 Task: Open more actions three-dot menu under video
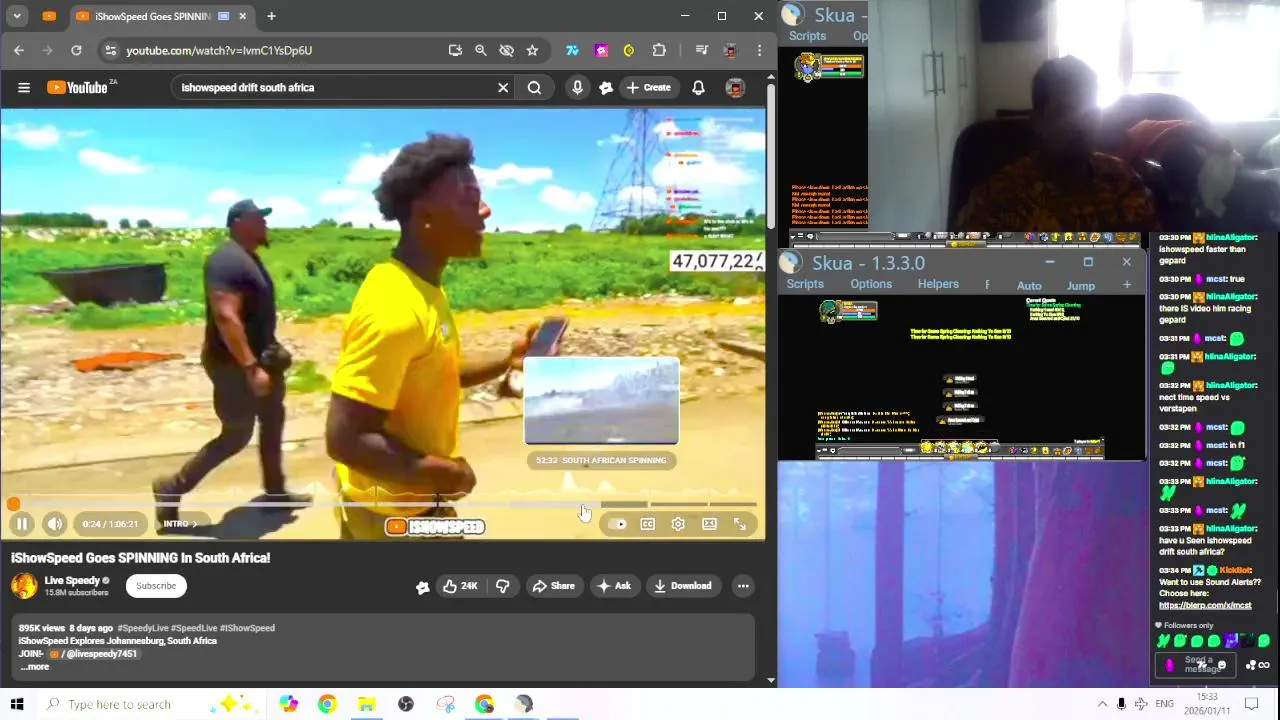pos(743,586)
